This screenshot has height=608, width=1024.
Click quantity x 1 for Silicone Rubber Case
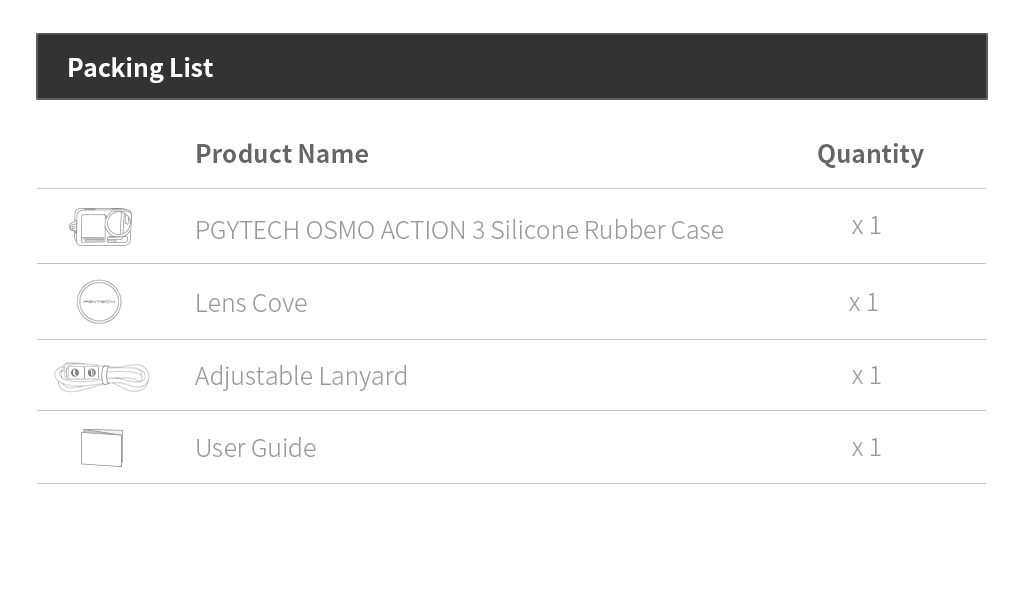coord(866,226)
